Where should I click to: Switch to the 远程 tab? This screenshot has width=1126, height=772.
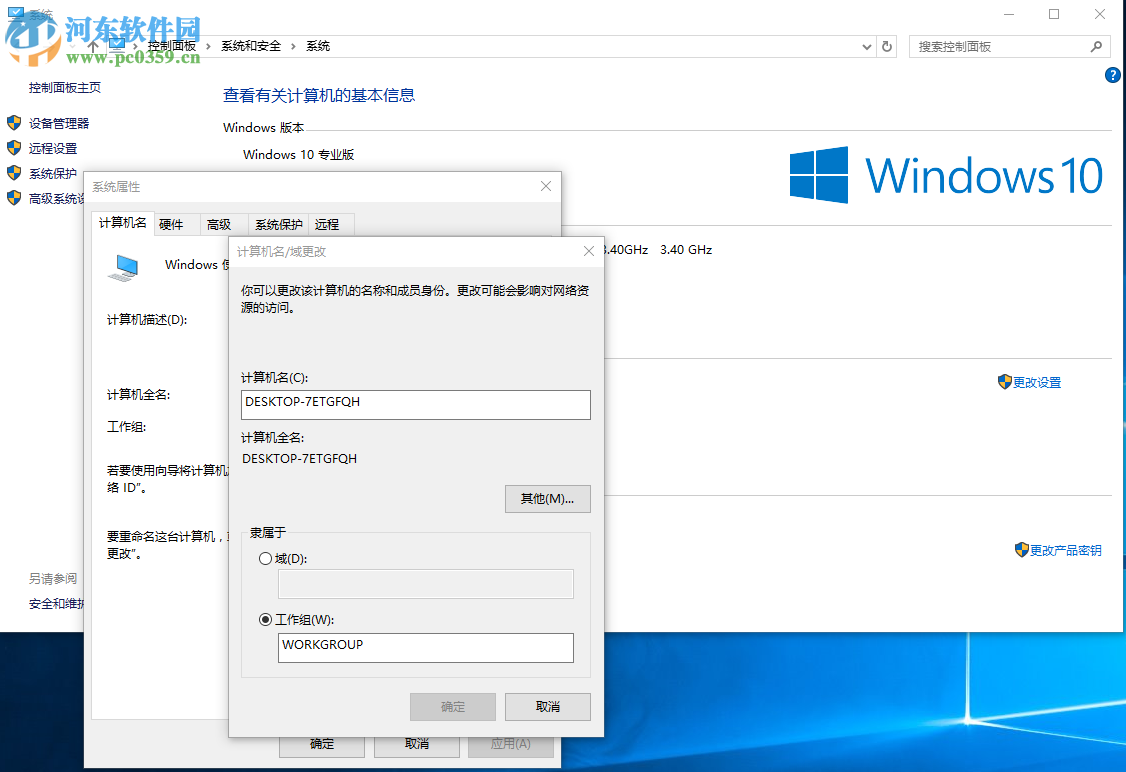(328, 223)
